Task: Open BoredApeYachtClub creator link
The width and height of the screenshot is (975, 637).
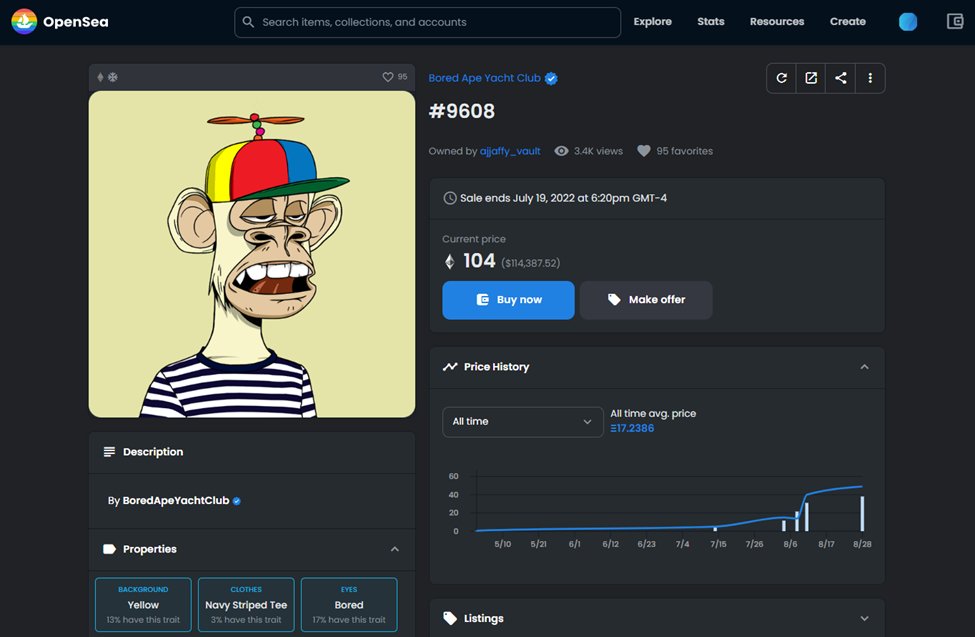Action: (175, 501)
